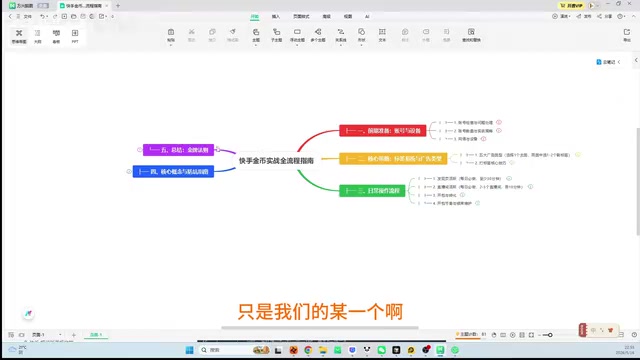
Task: Open the AI assistant floating icon on the canvas
Action: click(28, 313)
